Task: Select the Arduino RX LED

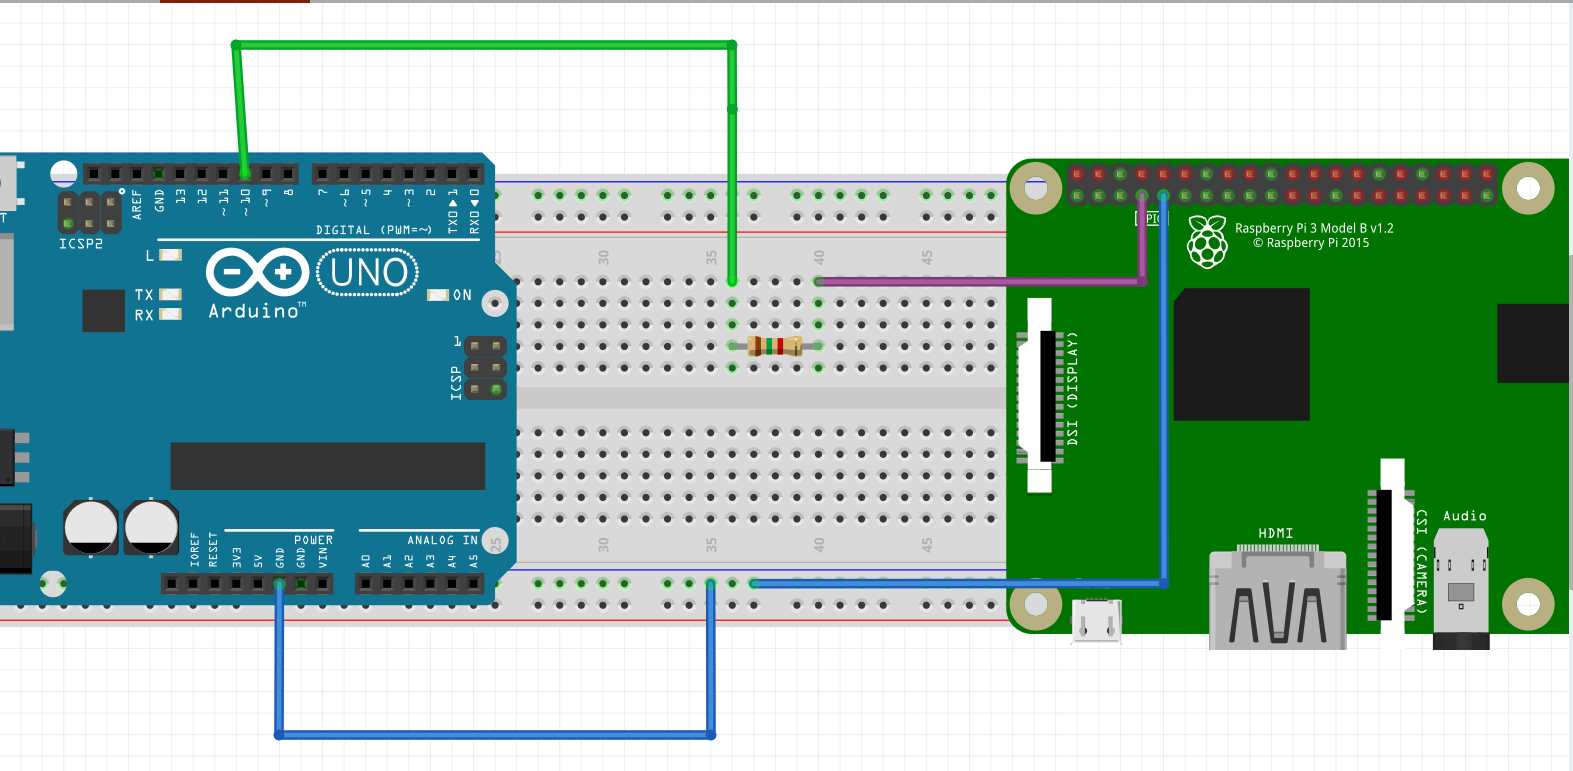Action: [x=171, y=314]
